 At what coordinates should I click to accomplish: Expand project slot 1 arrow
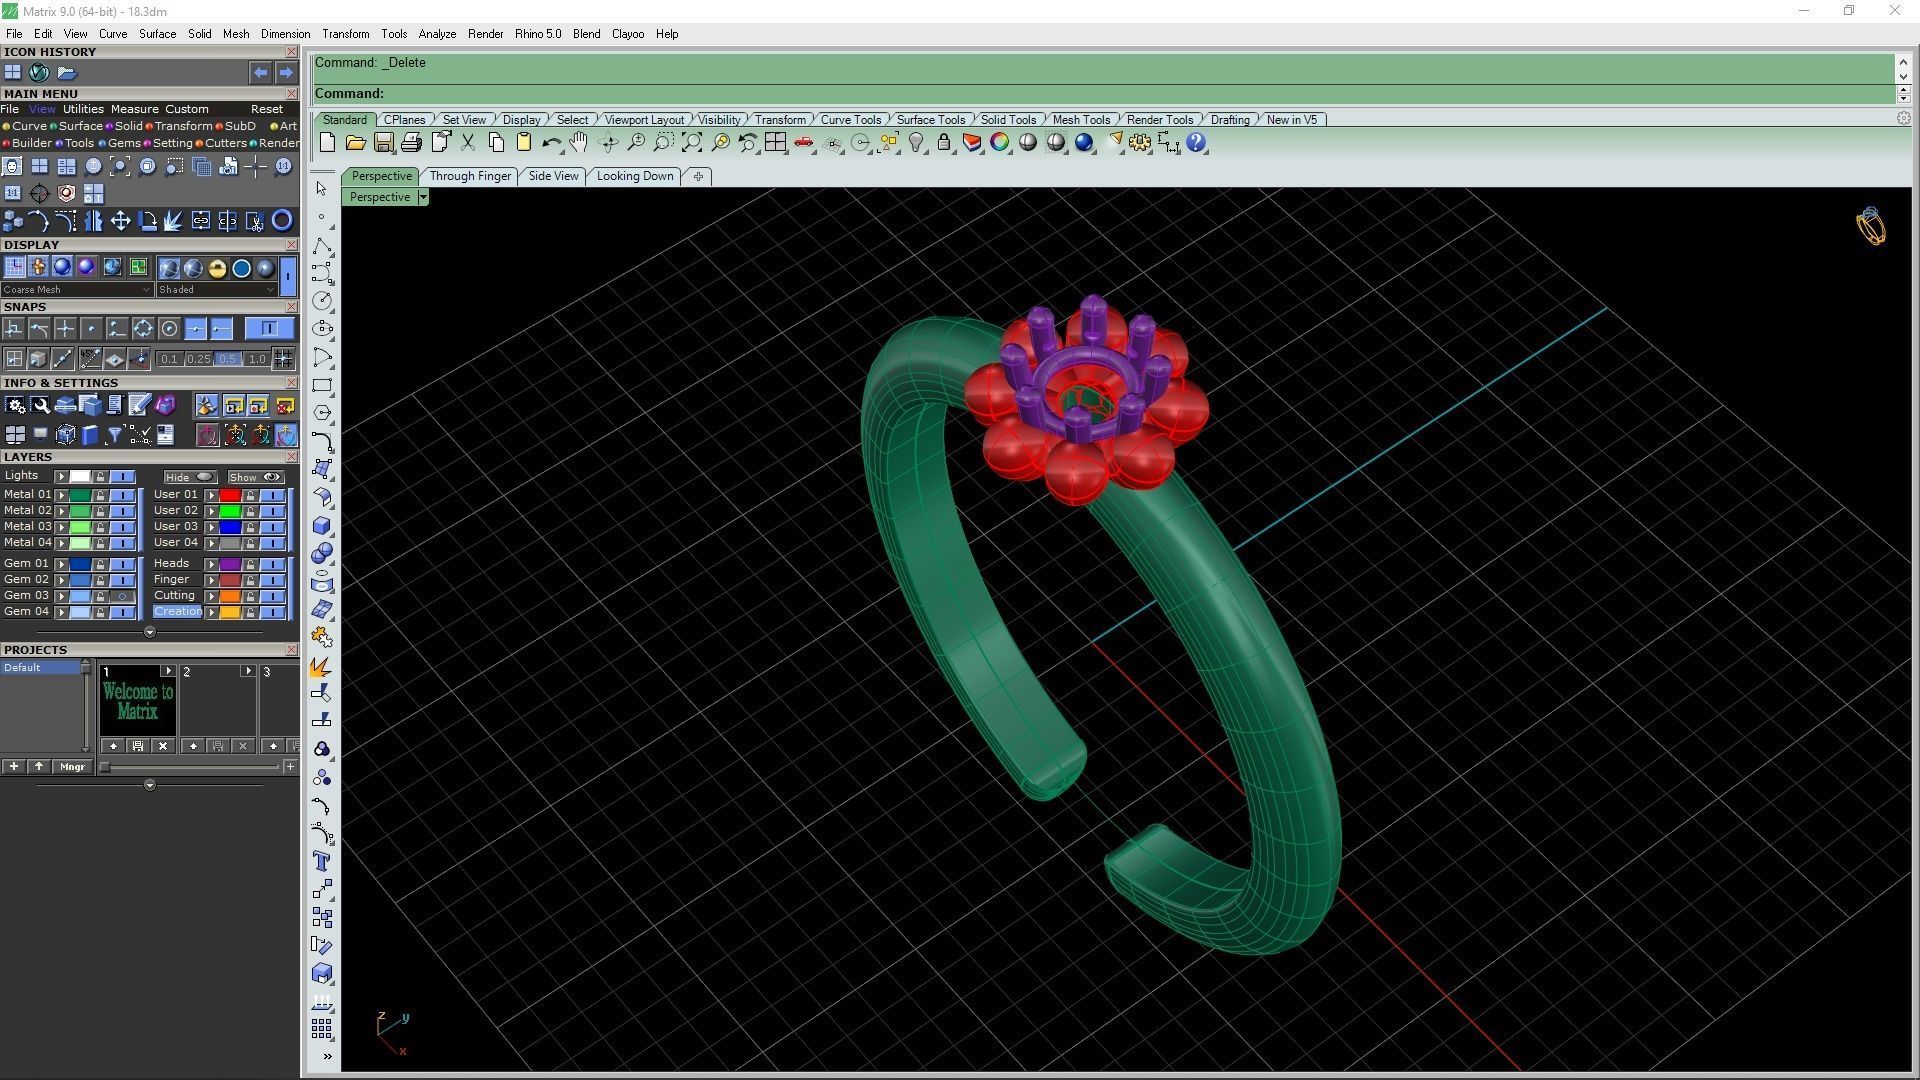[x=167, y=671]
